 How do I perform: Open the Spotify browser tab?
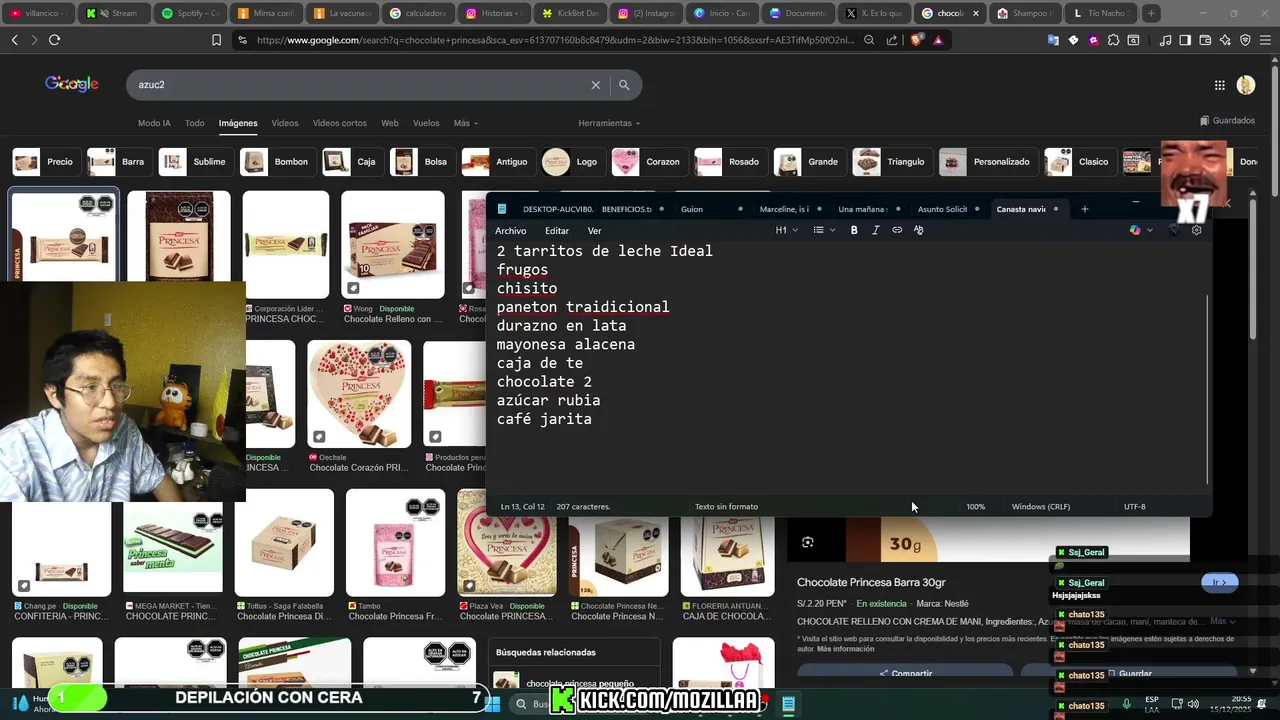pos(189,13)
